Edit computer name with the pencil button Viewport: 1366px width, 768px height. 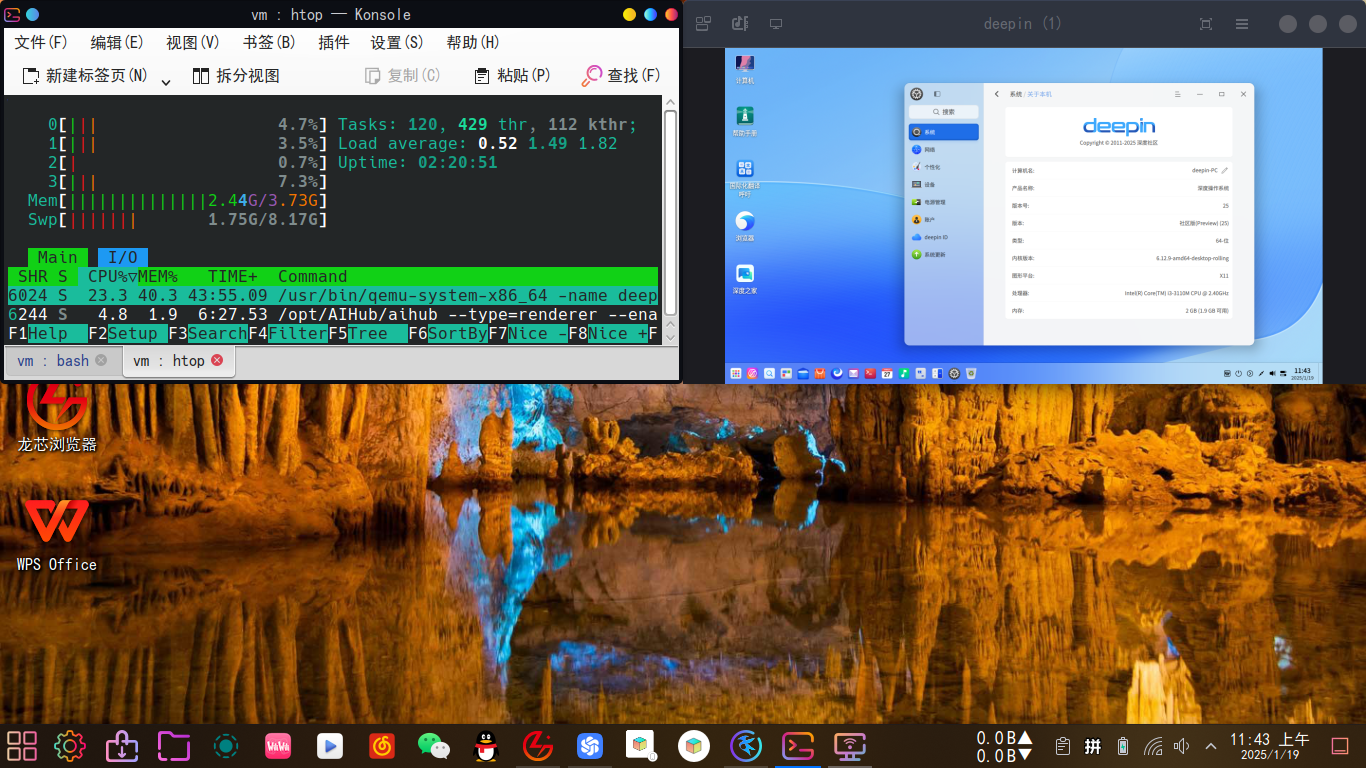click(x=1226, y=170)
